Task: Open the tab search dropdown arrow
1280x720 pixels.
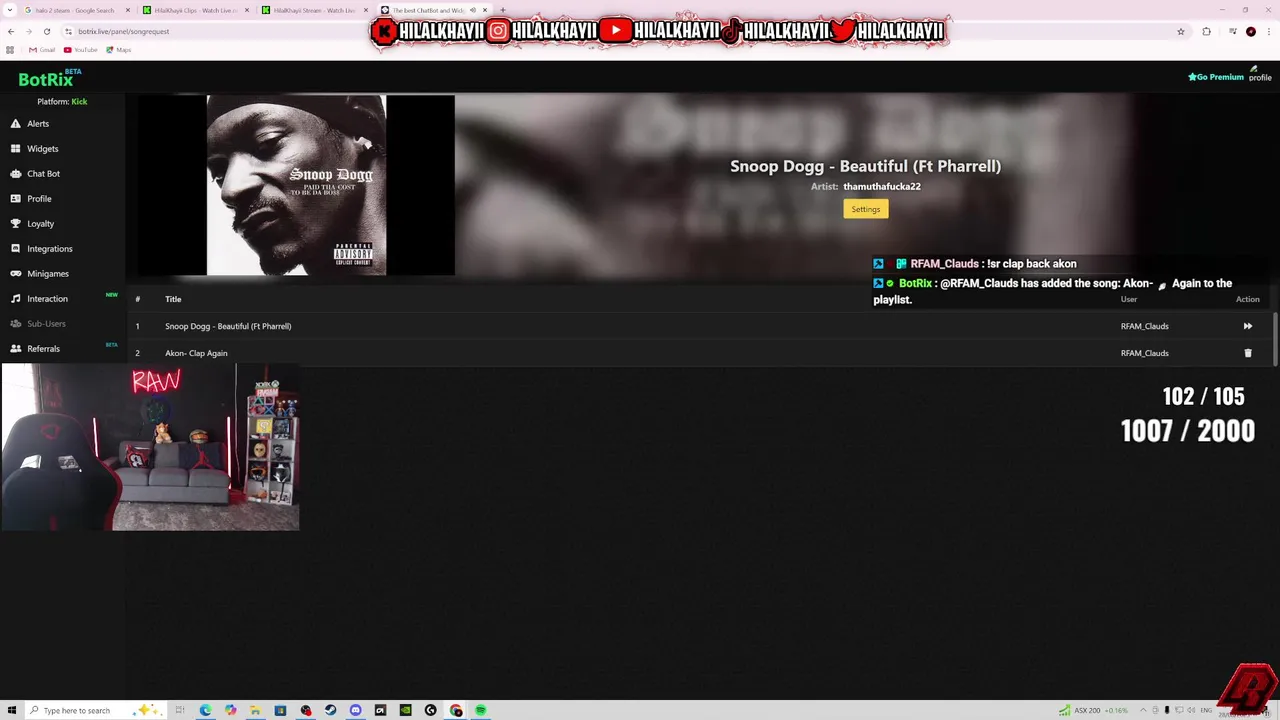Action: pos(10,10)
